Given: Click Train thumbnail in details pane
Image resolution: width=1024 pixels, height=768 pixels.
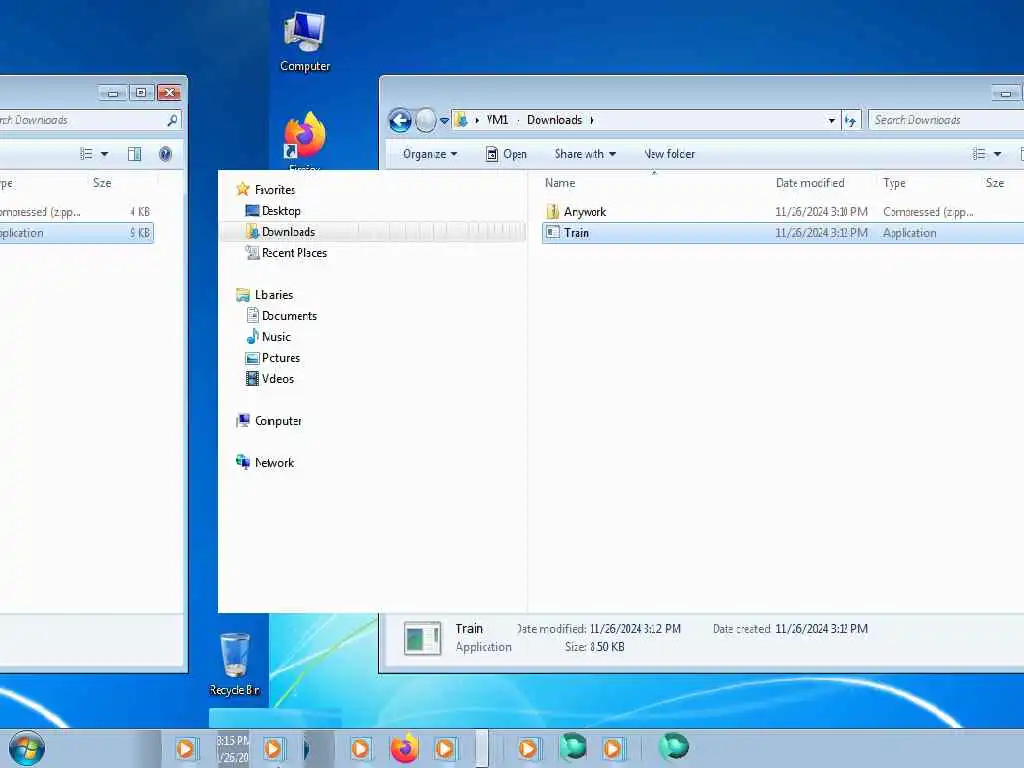Looking at the screenshot, I should (x=422, y=638).
